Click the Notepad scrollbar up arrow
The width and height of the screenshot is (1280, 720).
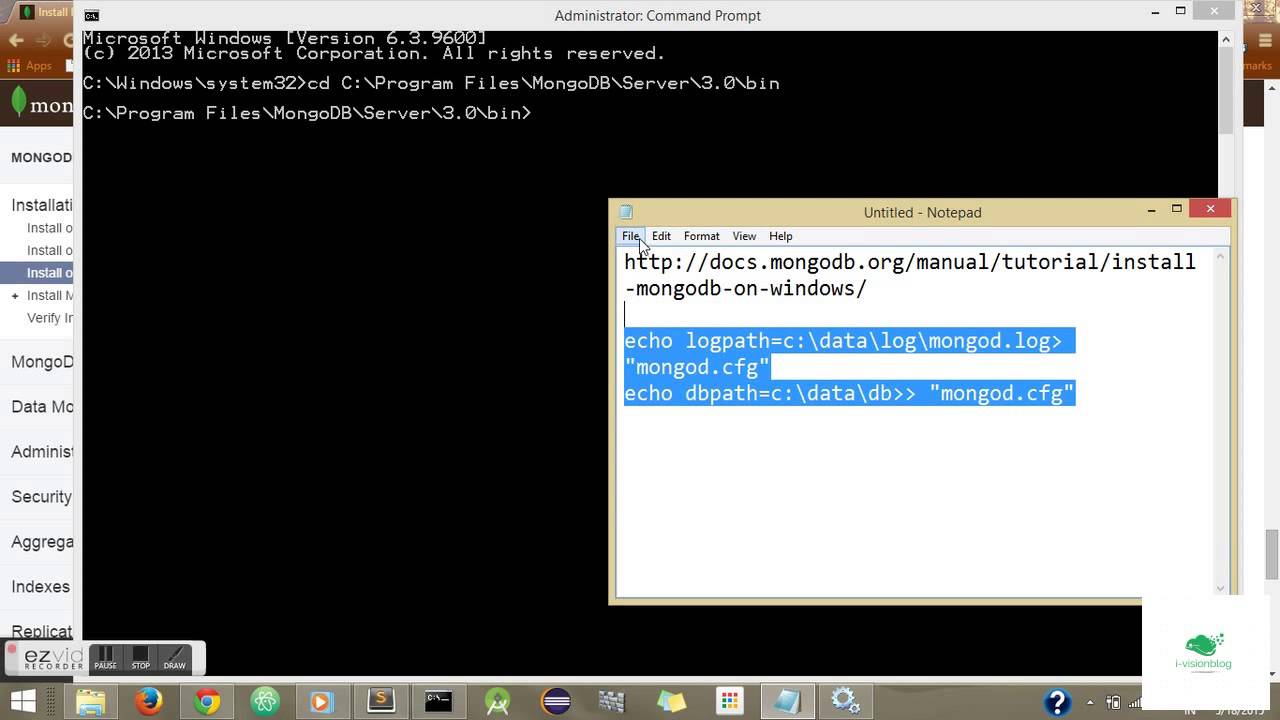[1220, 258]
